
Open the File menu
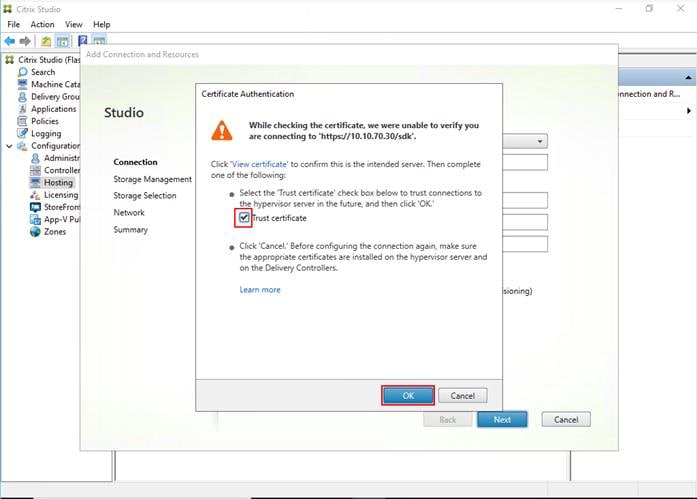coord(14,24)
